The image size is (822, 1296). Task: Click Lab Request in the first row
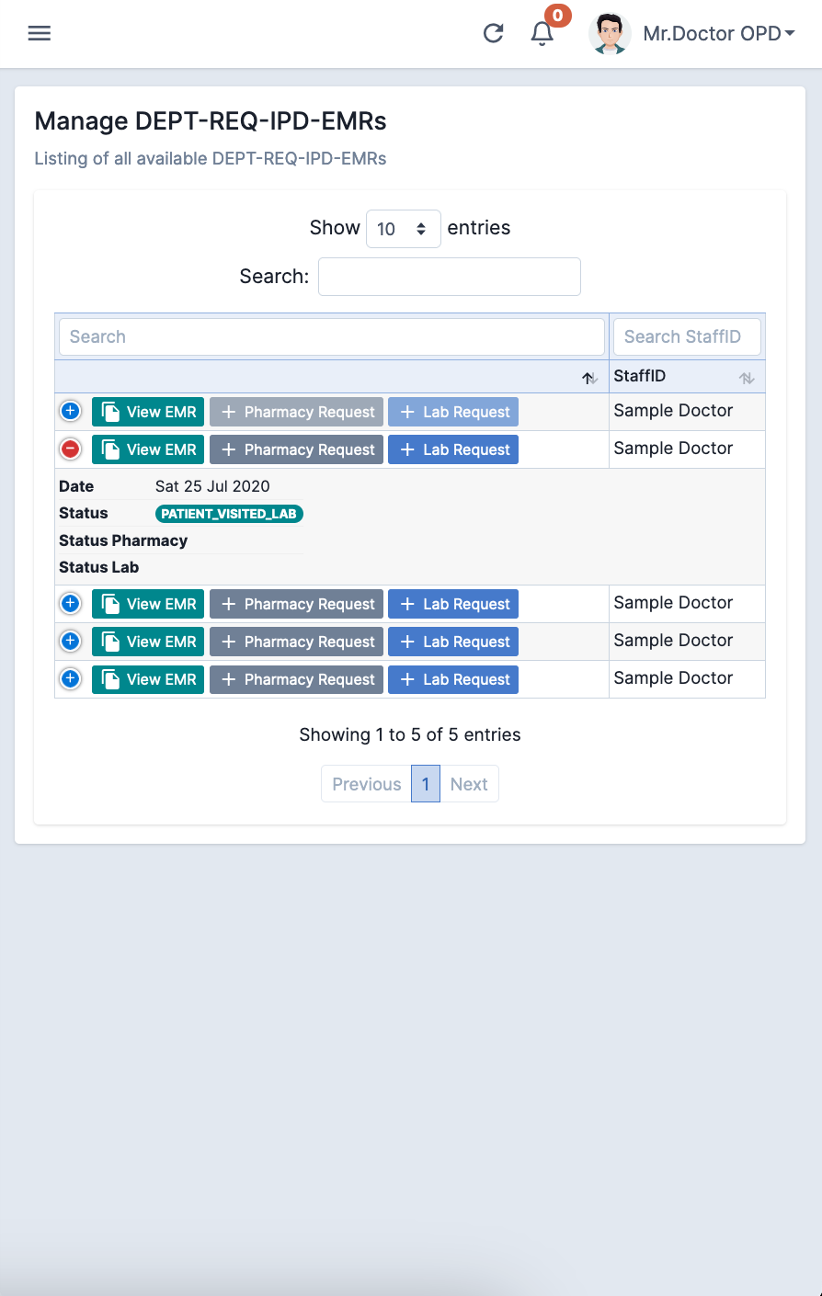(x=453, y=412)
